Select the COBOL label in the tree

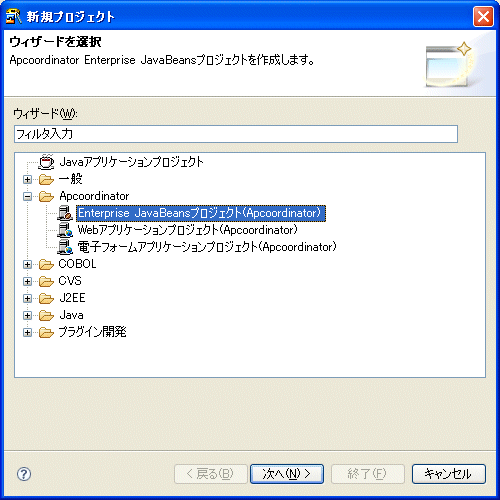pos(77,264)
